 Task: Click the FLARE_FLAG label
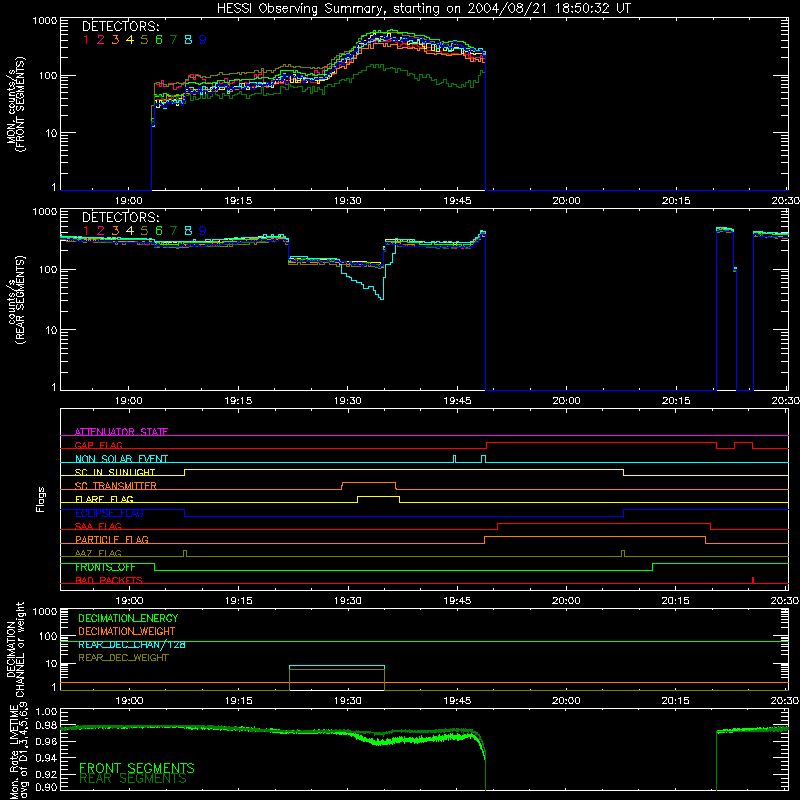(104, 499)
